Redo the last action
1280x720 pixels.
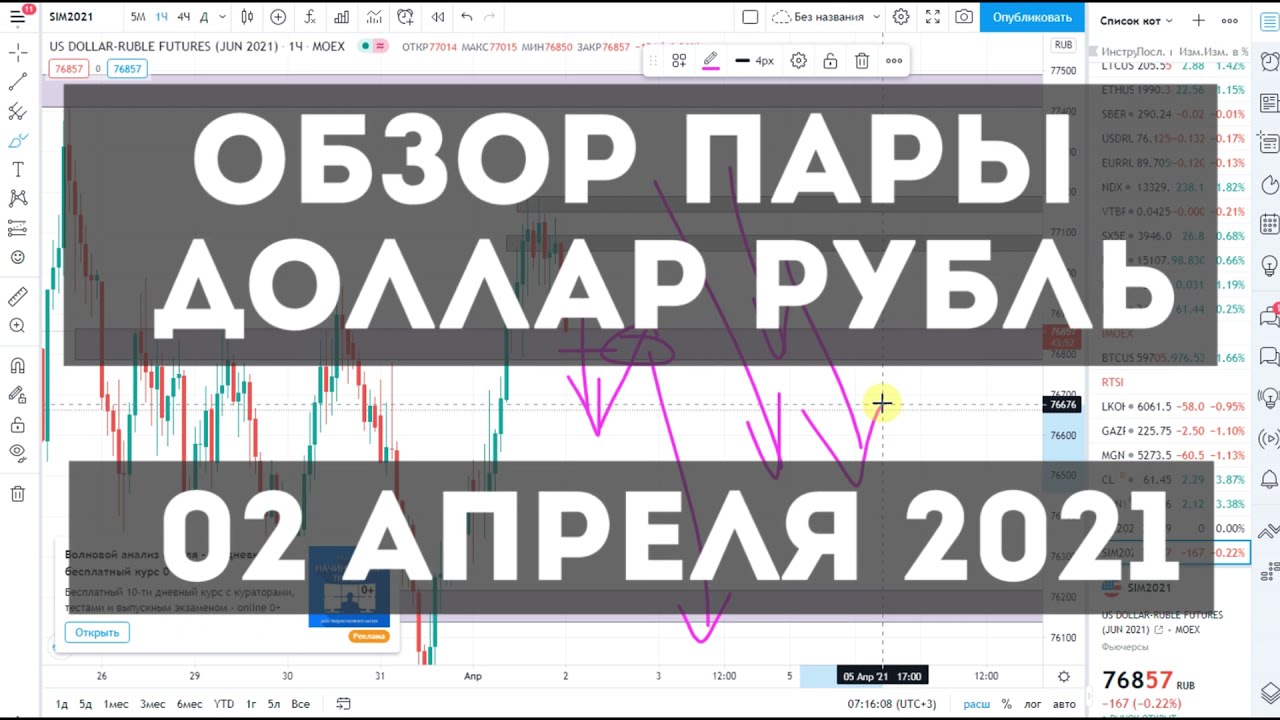(x=489, y=17)
